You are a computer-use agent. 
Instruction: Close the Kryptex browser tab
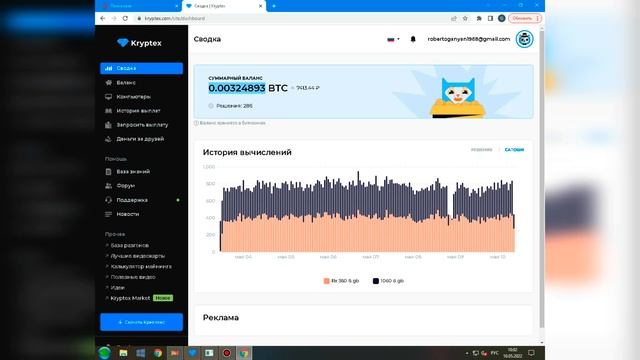[260, 6]
